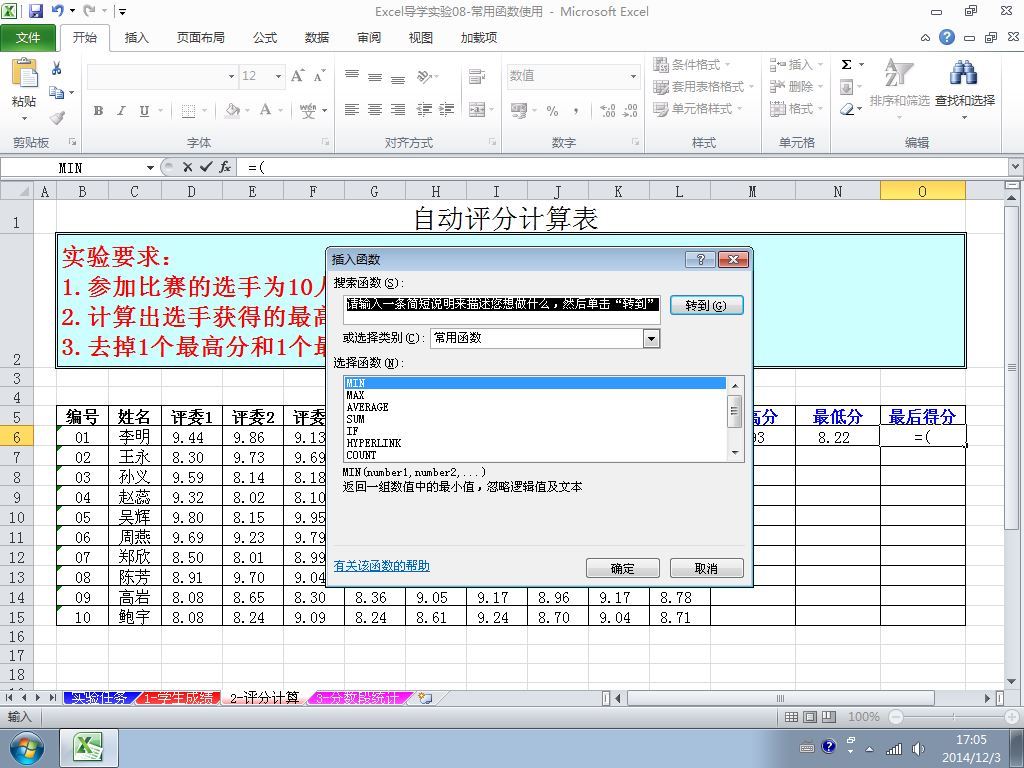Screen dimensions: 1024x768
Task: Click the Increase decimal icon
Action: pyautogui.click(x=607, y=111)
